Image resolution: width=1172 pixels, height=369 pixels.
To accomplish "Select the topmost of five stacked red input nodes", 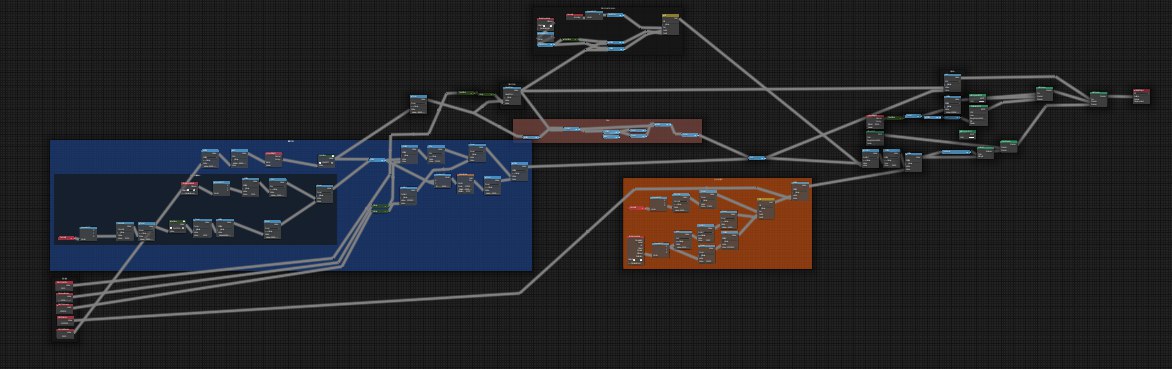I will tap(65, 286).
